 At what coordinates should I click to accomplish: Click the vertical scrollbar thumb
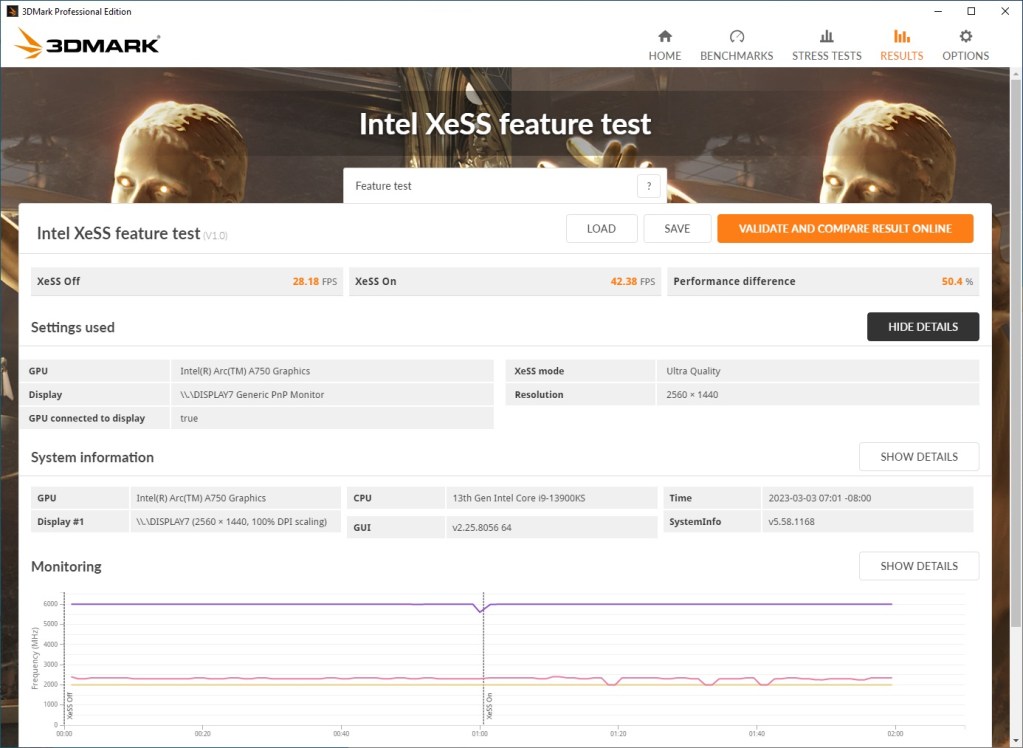(1016, 352)
